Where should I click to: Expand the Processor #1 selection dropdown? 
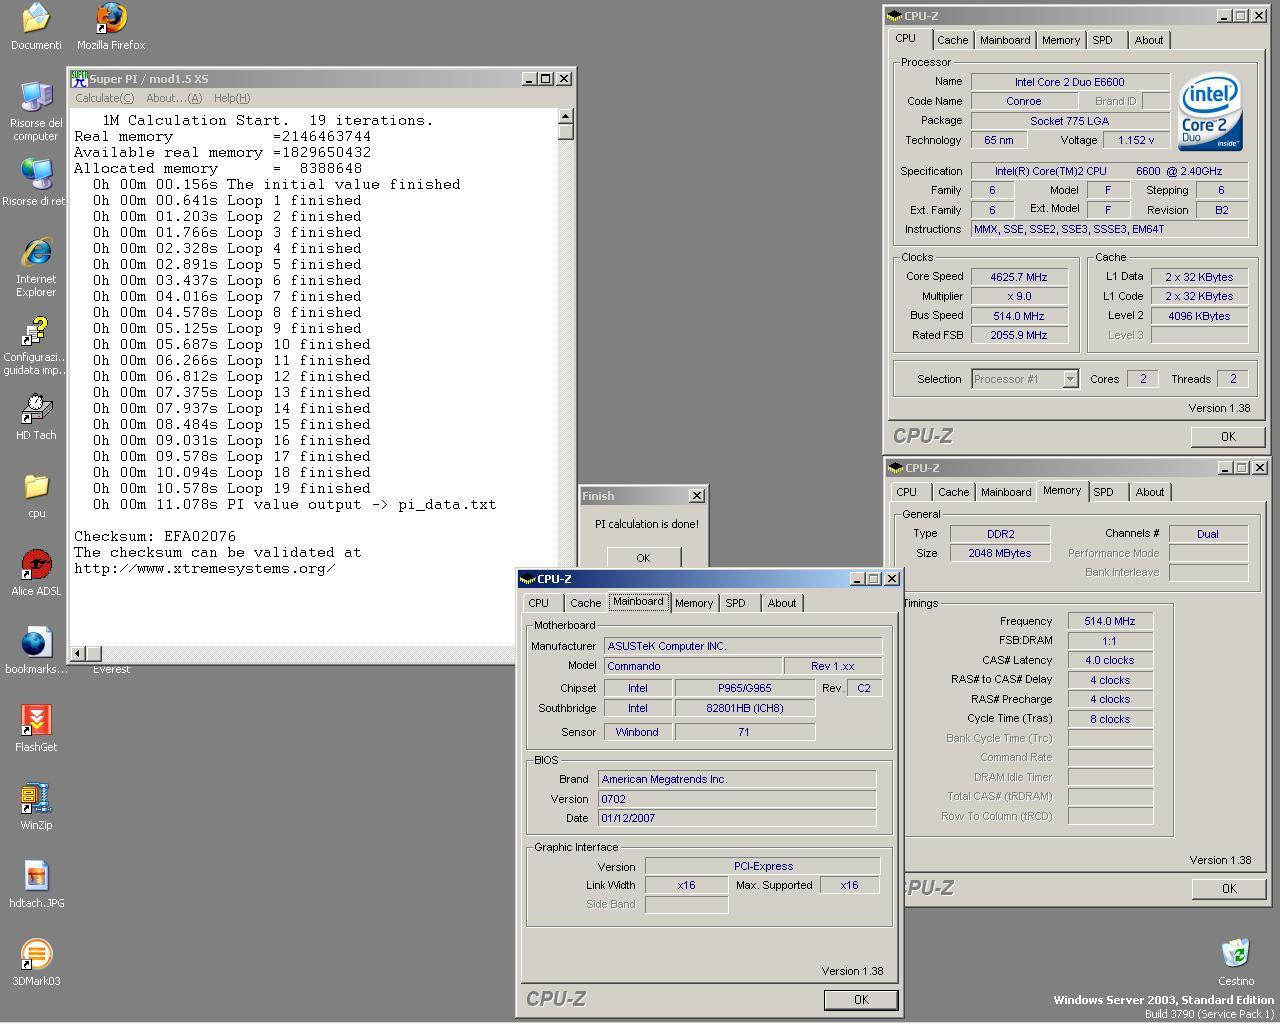1070,379
